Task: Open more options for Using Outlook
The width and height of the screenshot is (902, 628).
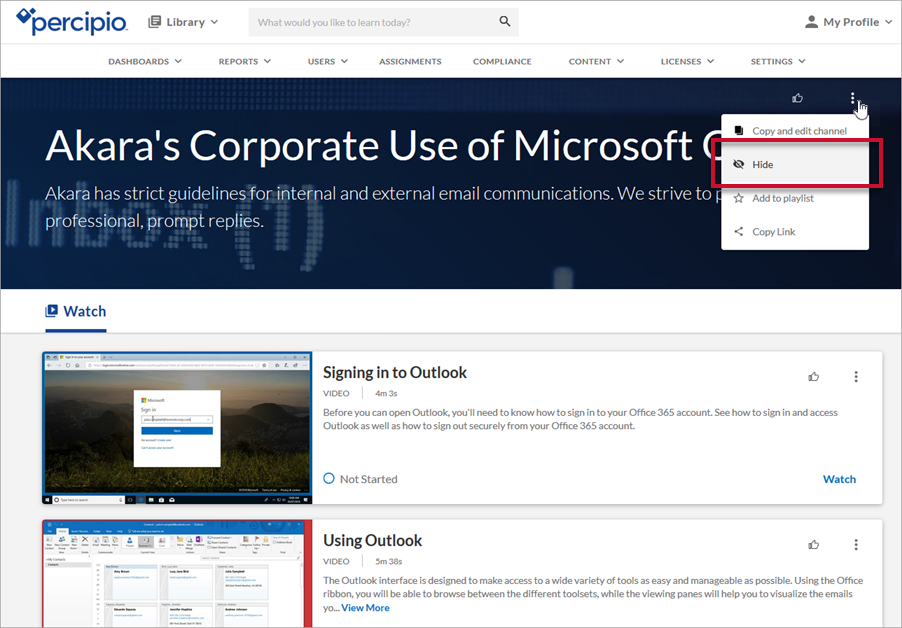Action: 856,545
